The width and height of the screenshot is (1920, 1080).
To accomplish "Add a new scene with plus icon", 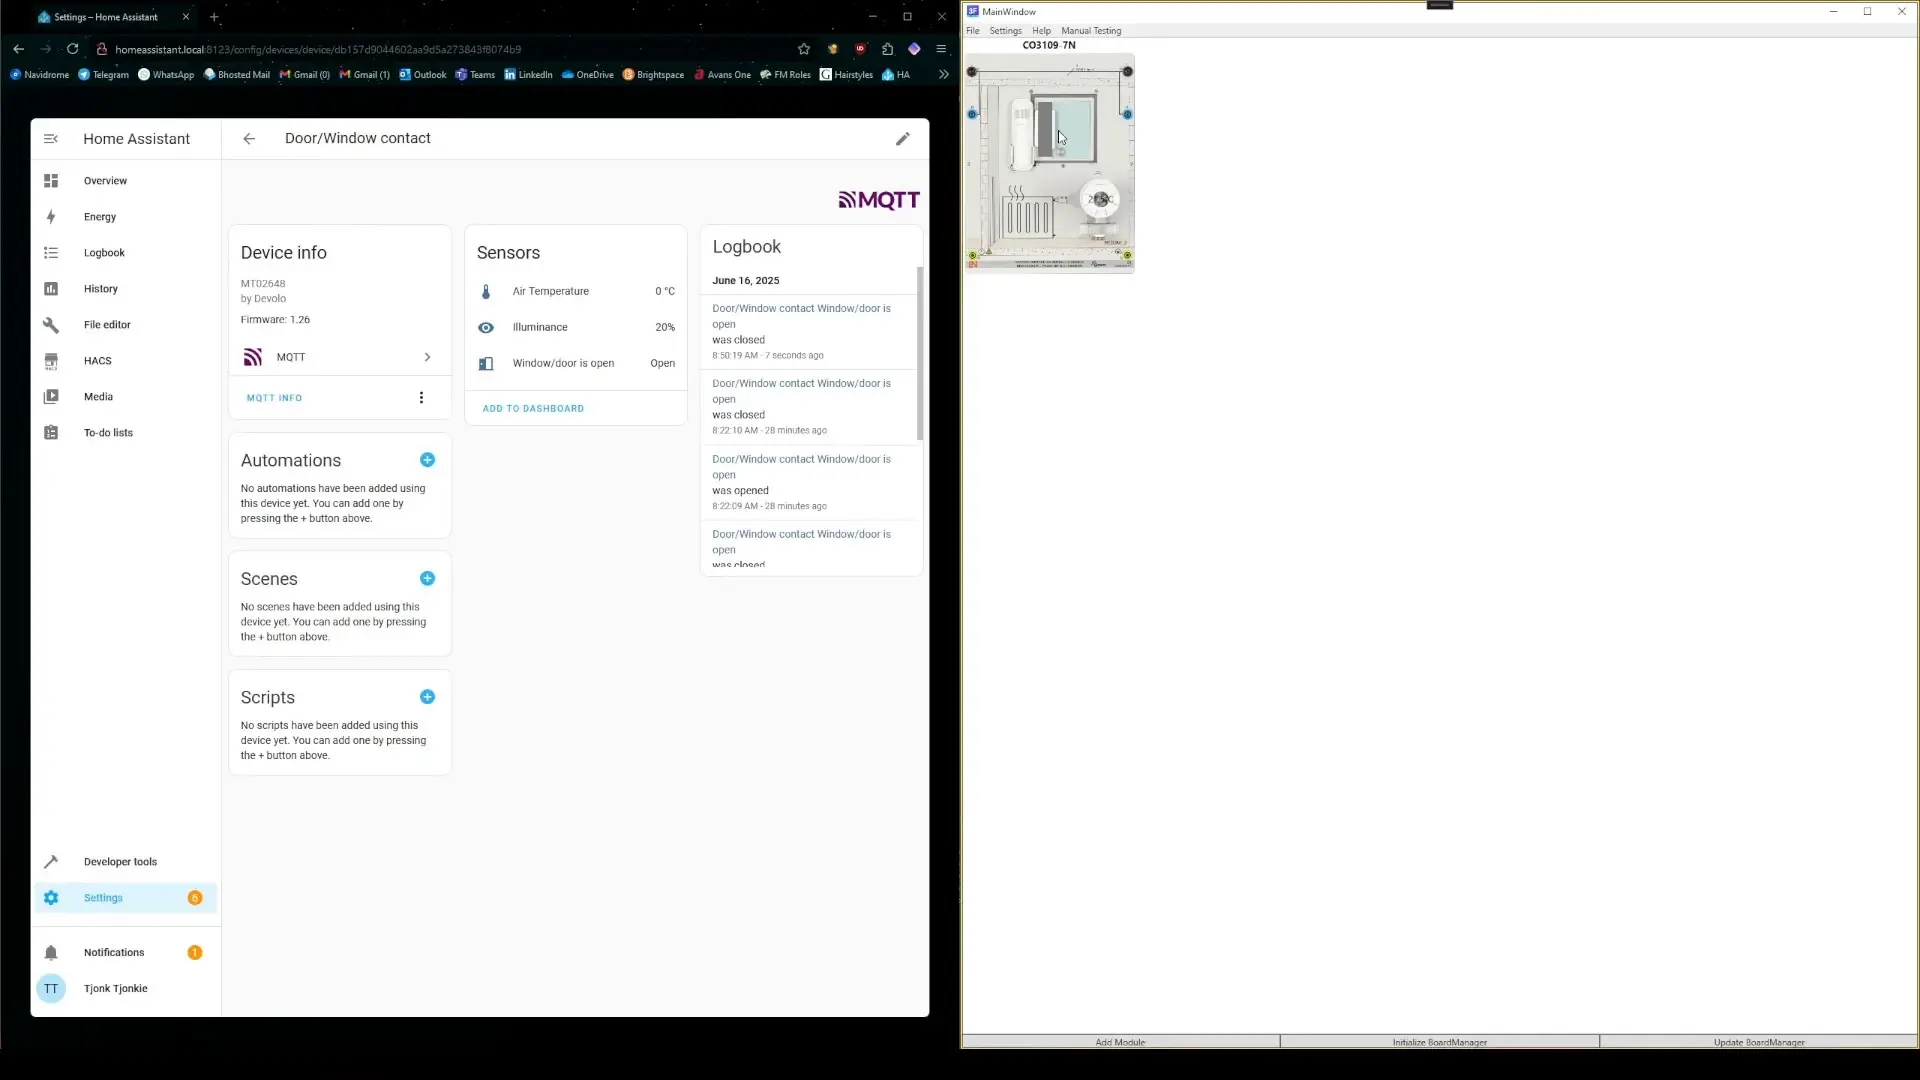I will (x=427, y=579).
